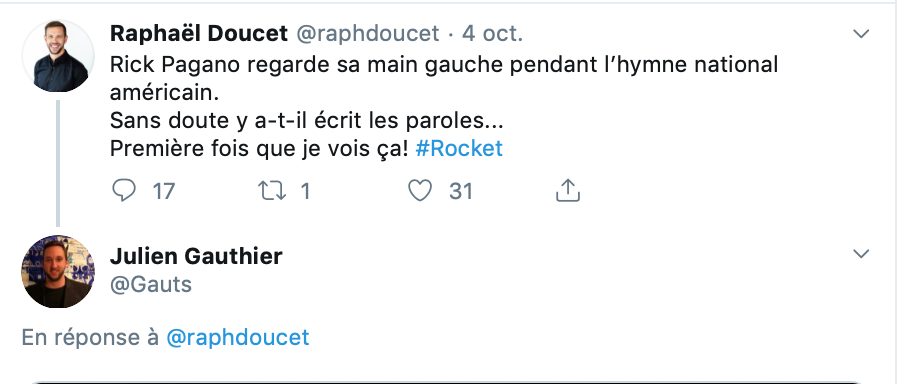The height and width of the screenshot is (384, 900).
Task: Click the @Gauts handle
Action: click(x=150, y=285)
